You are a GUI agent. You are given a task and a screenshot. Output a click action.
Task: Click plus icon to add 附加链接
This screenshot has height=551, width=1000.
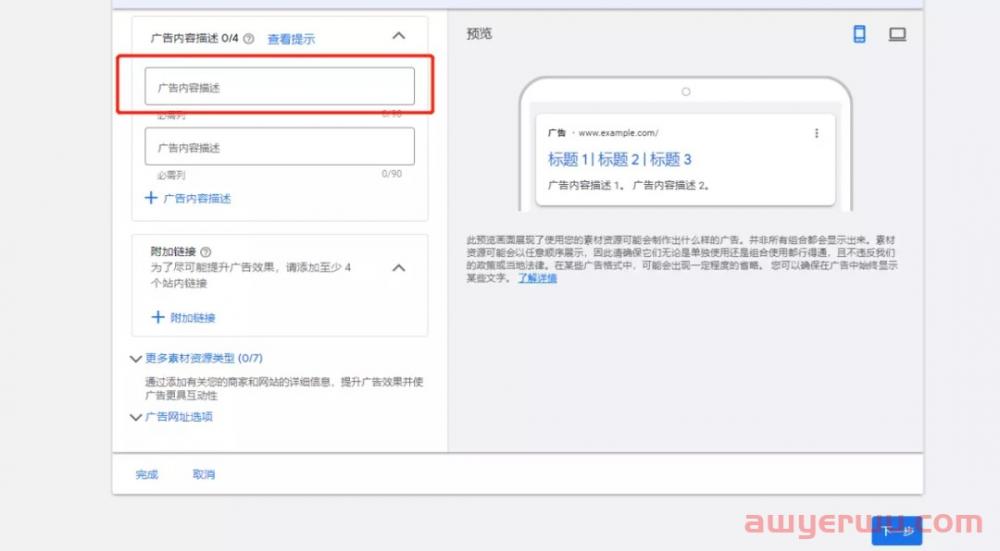pyautogui.click(x=157, y=317)
